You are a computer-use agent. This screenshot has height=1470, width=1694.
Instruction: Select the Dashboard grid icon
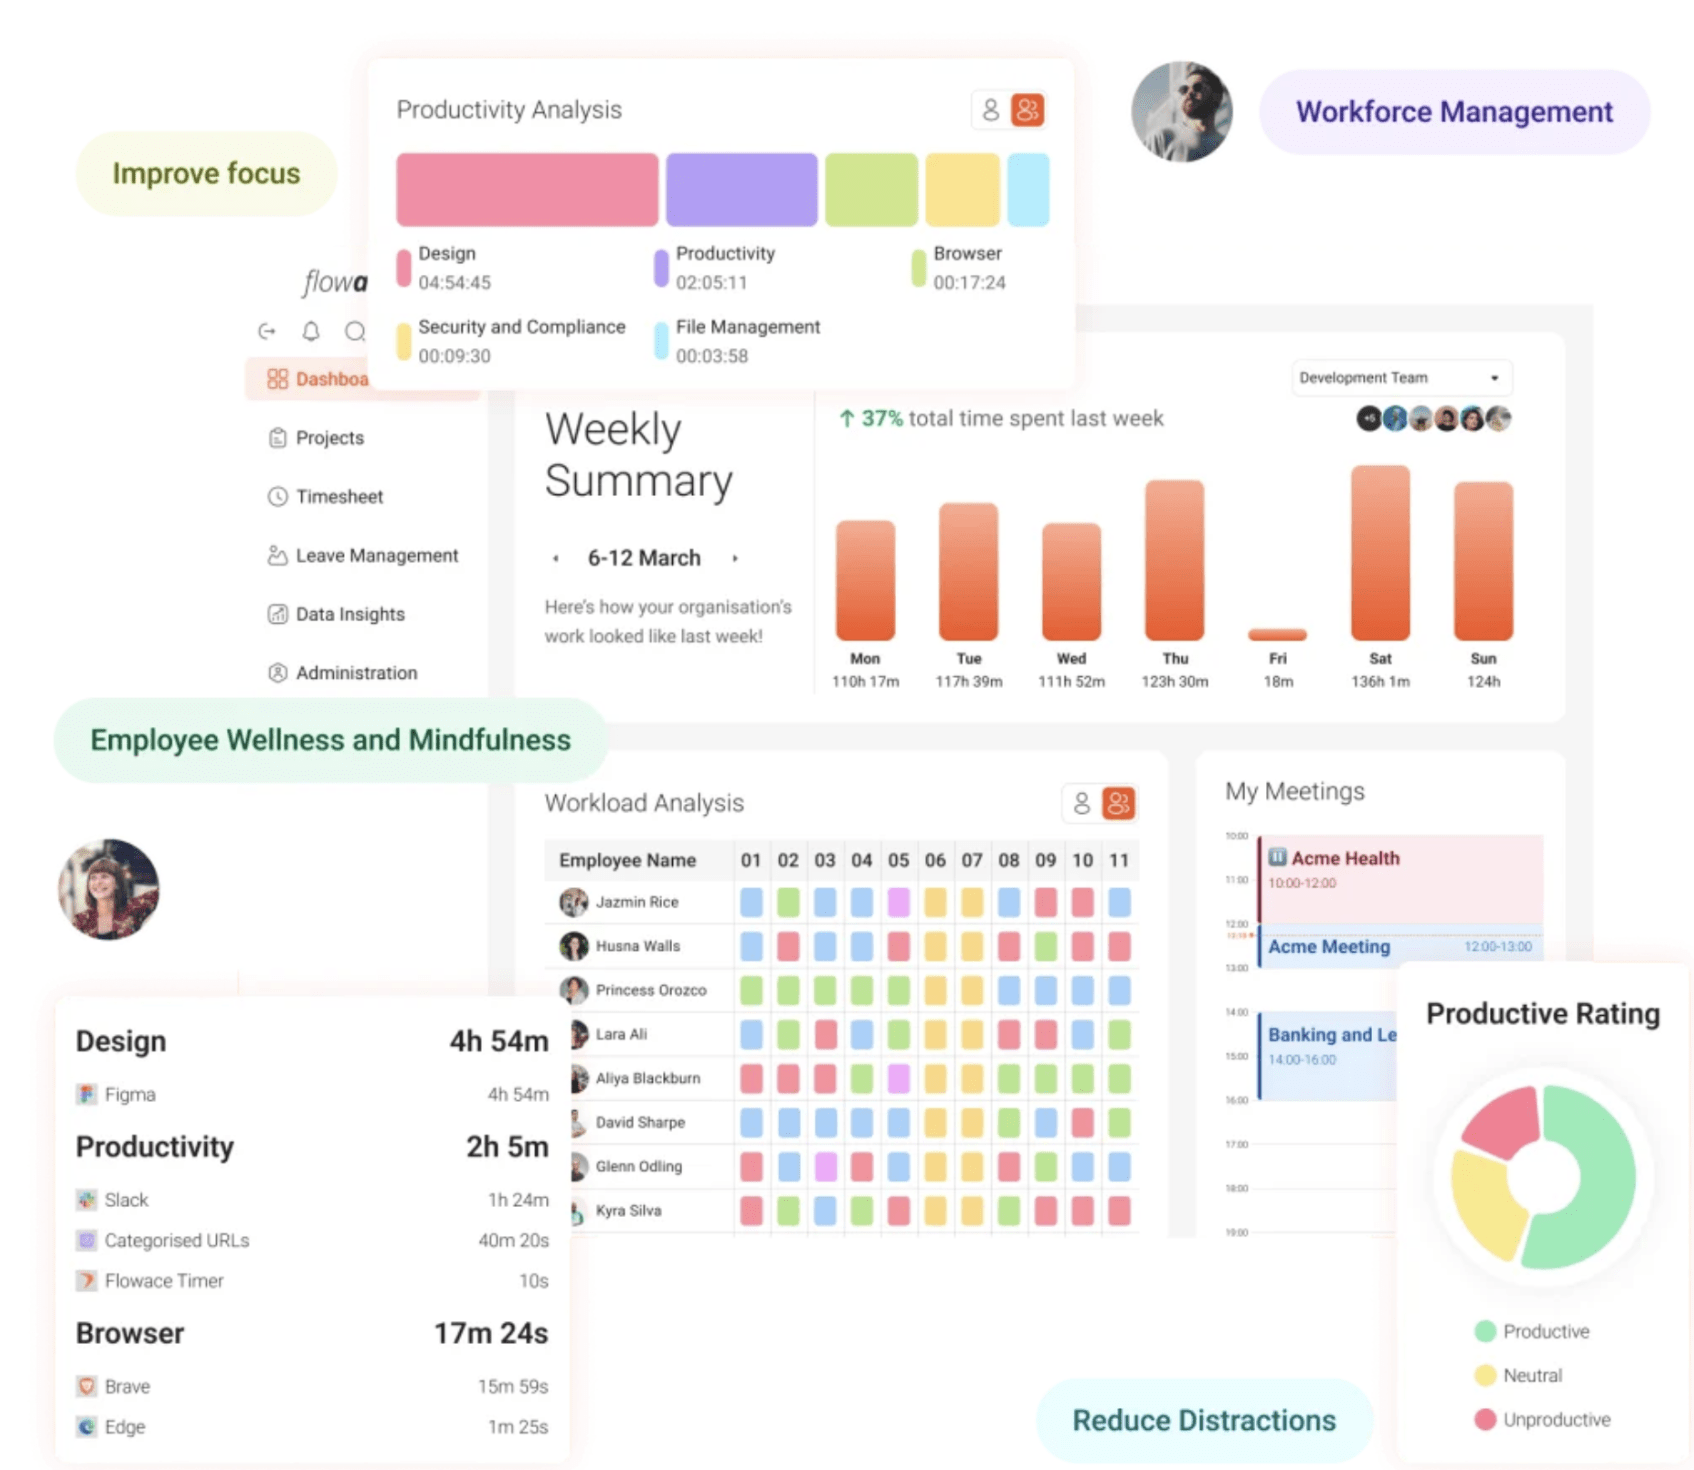(277, 378)
